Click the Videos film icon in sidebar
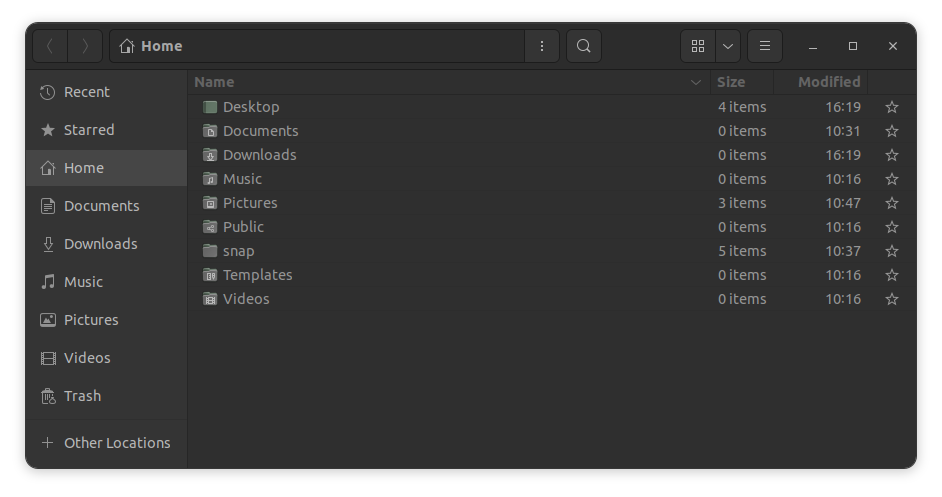The height and width of the screenshot is (497, 942). (x=47, y=358)
